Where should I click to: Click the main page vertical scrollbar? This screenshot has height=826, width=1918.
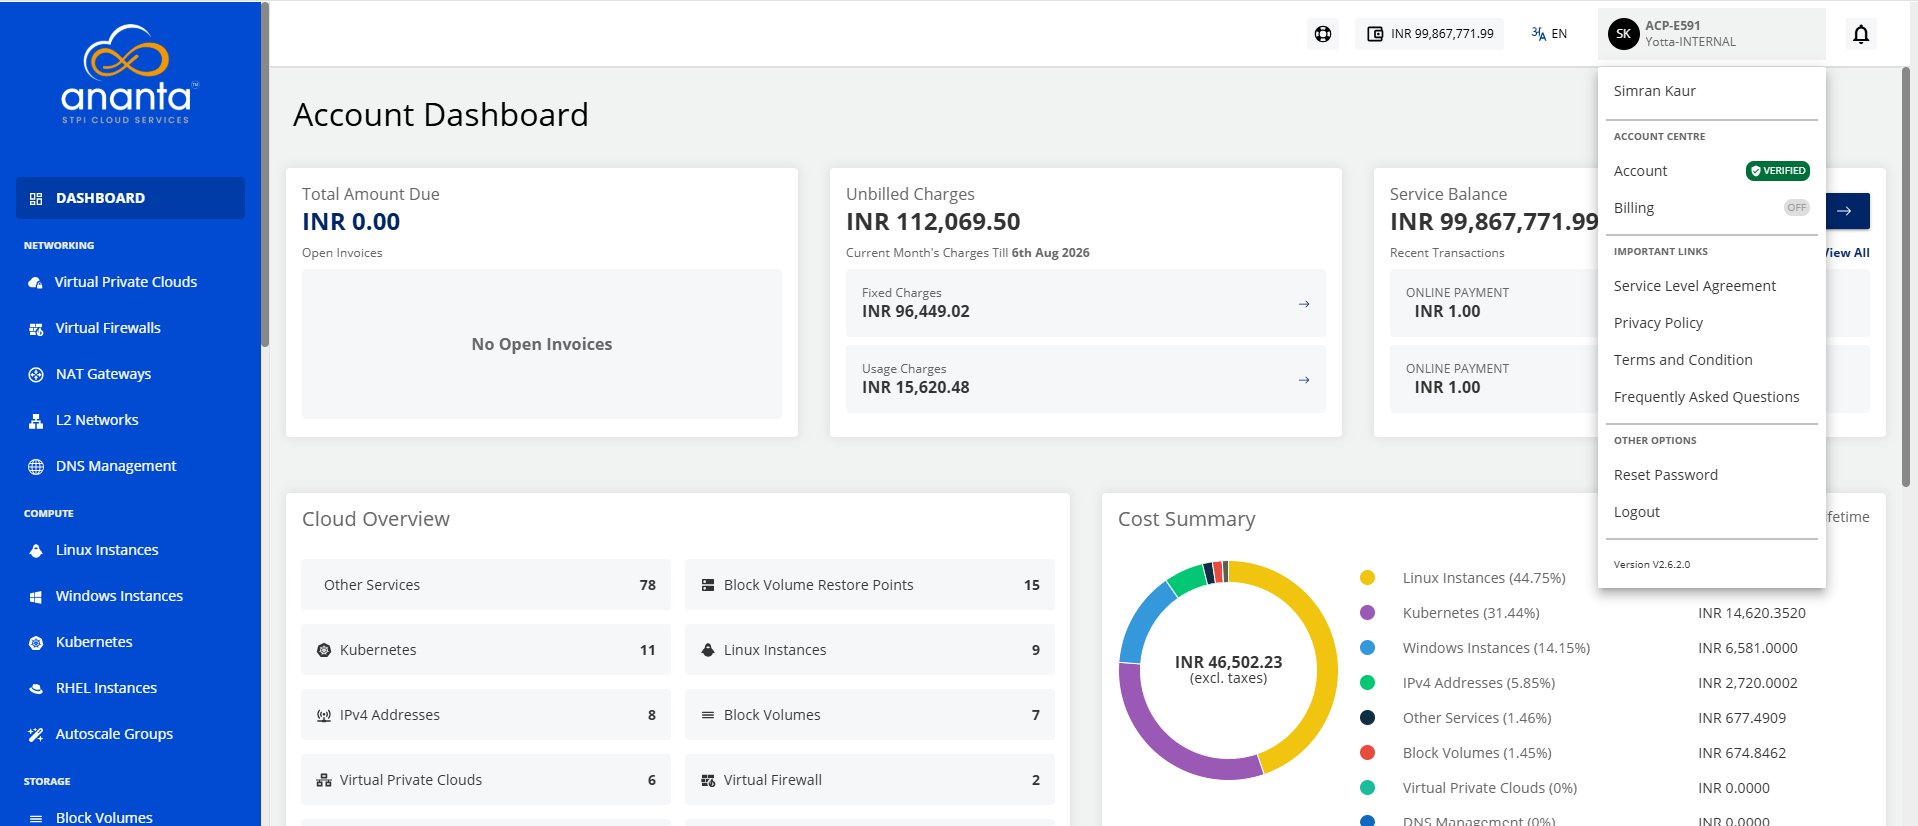[1906, 277]
